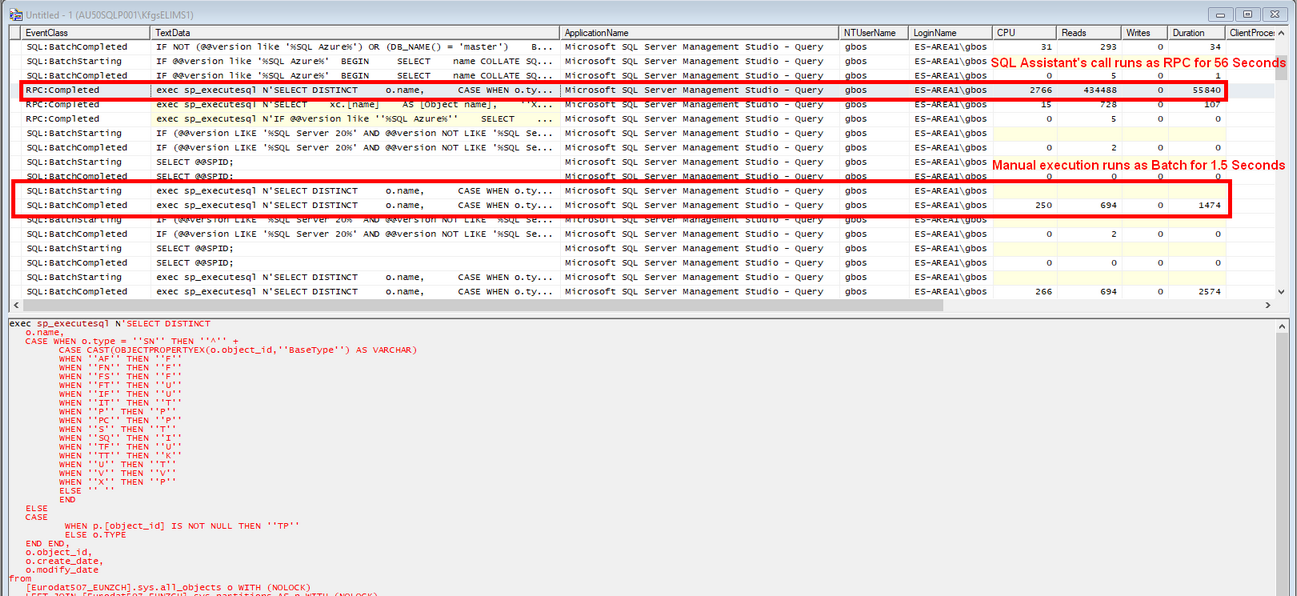This screenshot has height=596, width=1297.
Task: Click the line WHEN ''V'' THEN ''V''
Action: pos(118,473)
